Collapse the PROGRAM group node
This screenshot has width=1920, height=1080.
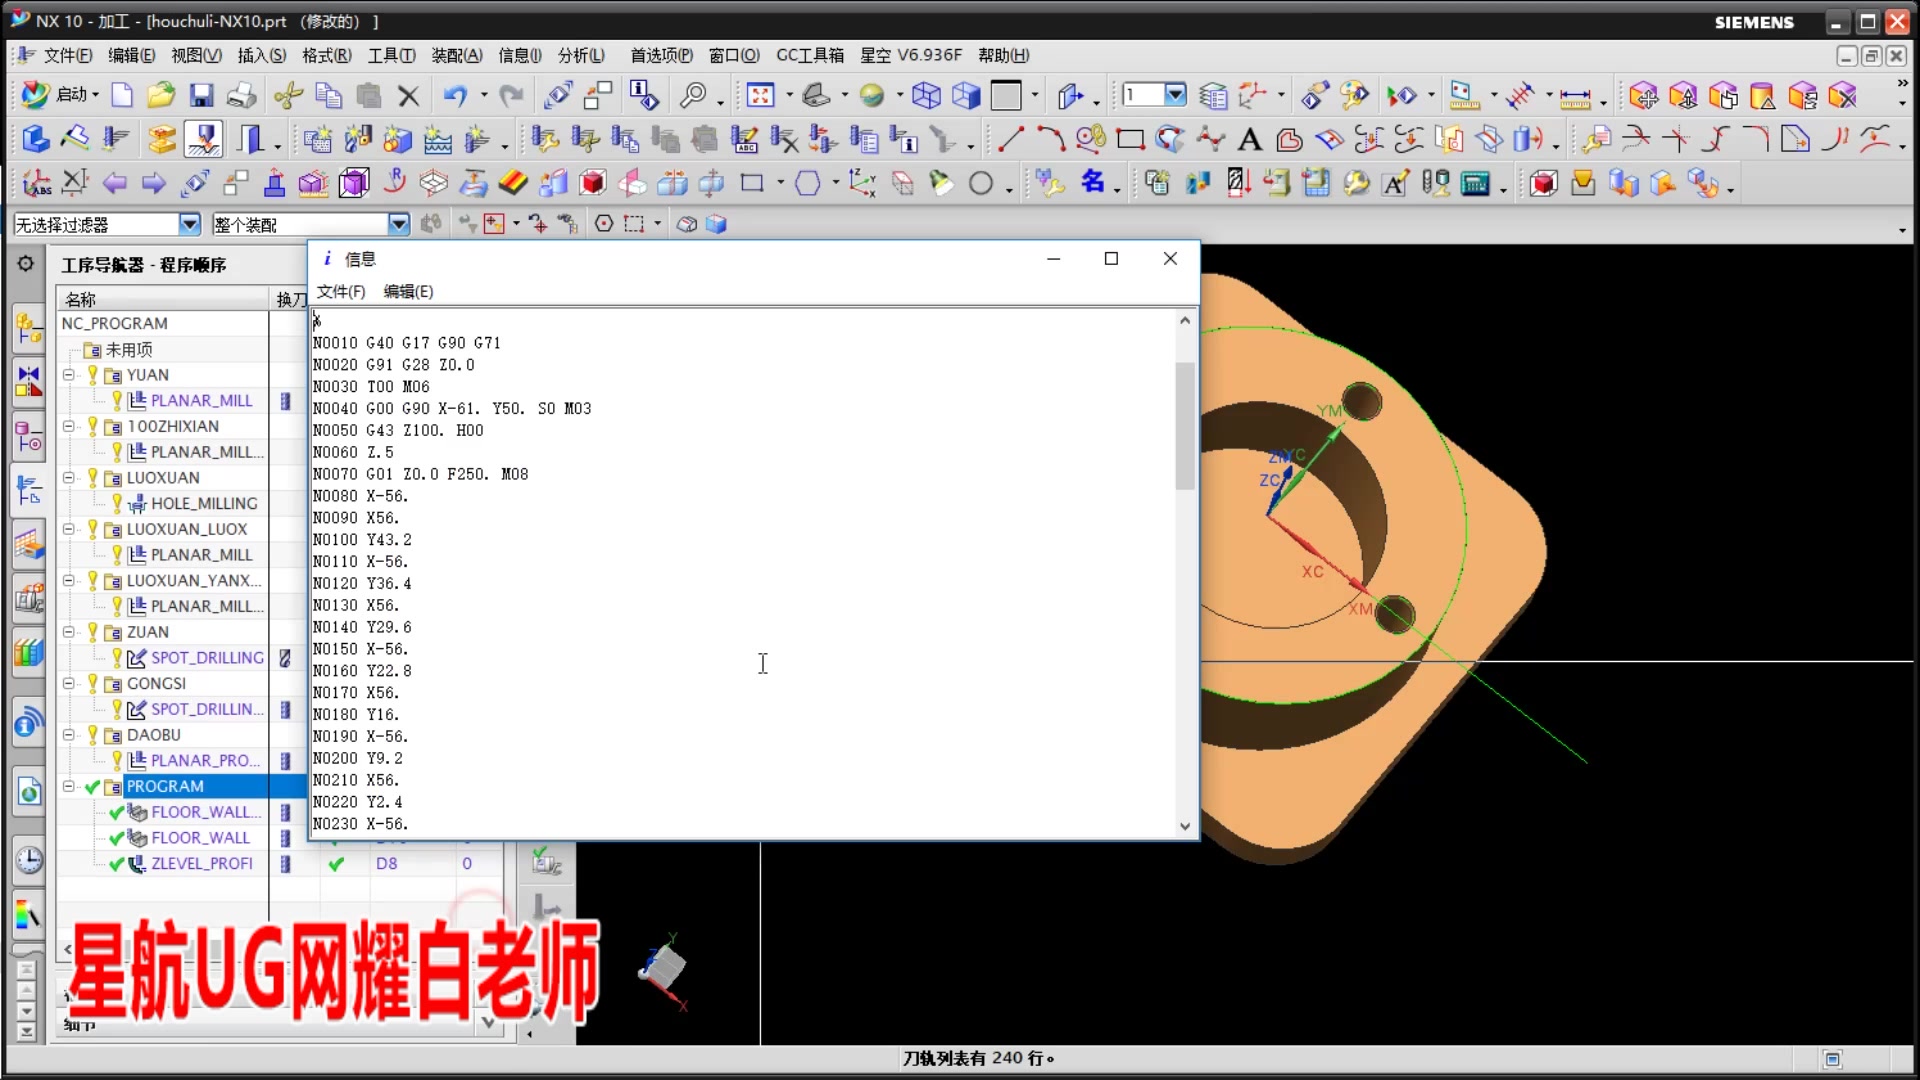tap(69, 787)
